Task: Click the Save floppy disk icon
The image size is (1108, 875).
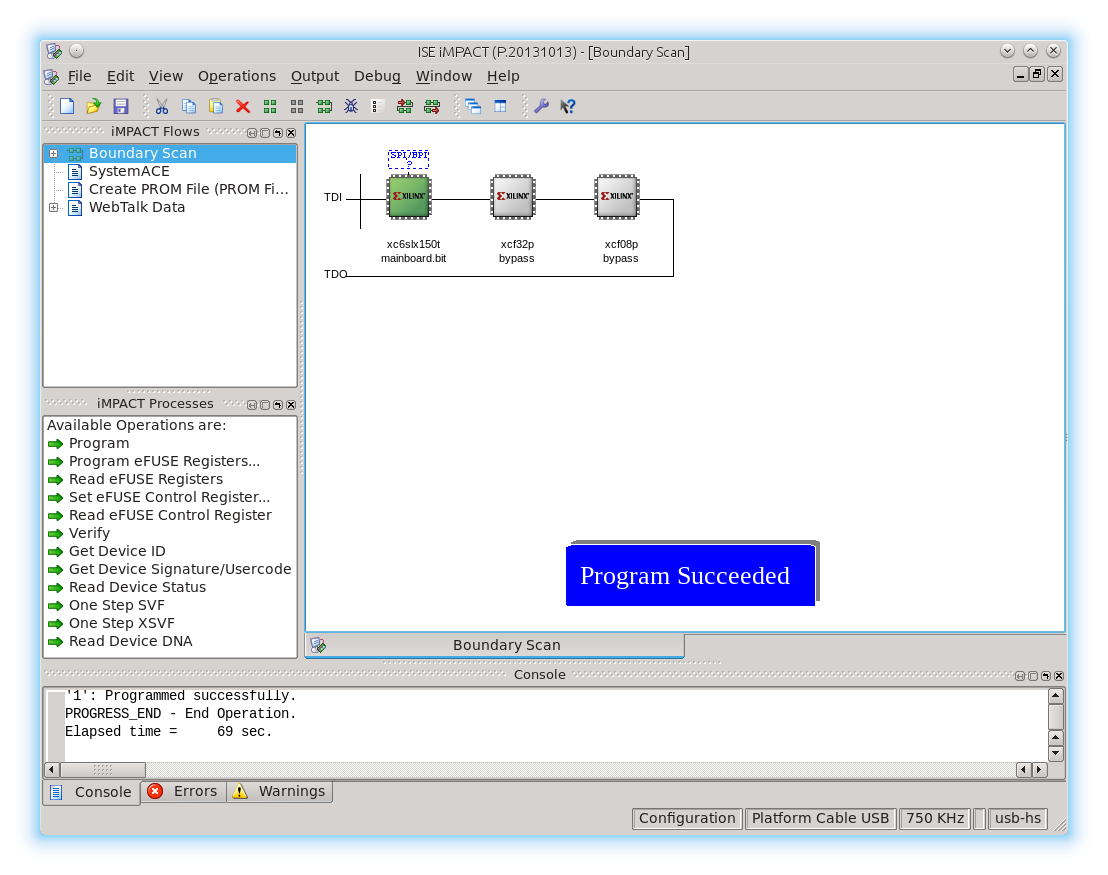Action: click(x=121, y=106)
